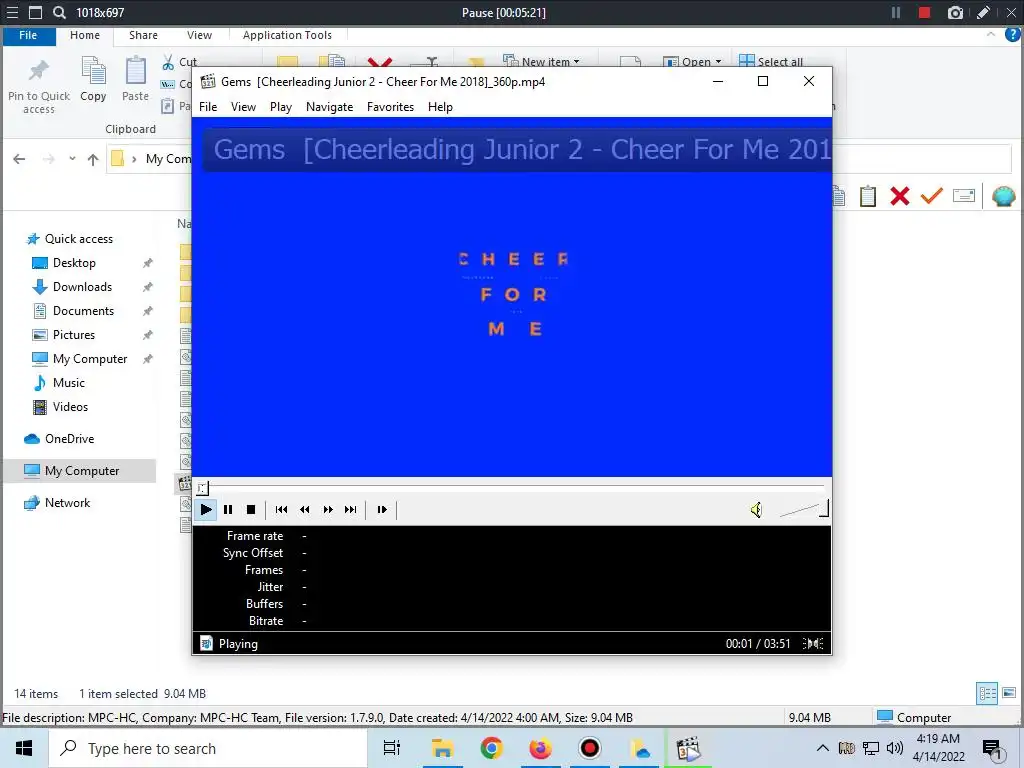The height and width of the screenshot is (768, 1024).
Task: Click the audio channel icon in status bar
Action: coord(813,644)
